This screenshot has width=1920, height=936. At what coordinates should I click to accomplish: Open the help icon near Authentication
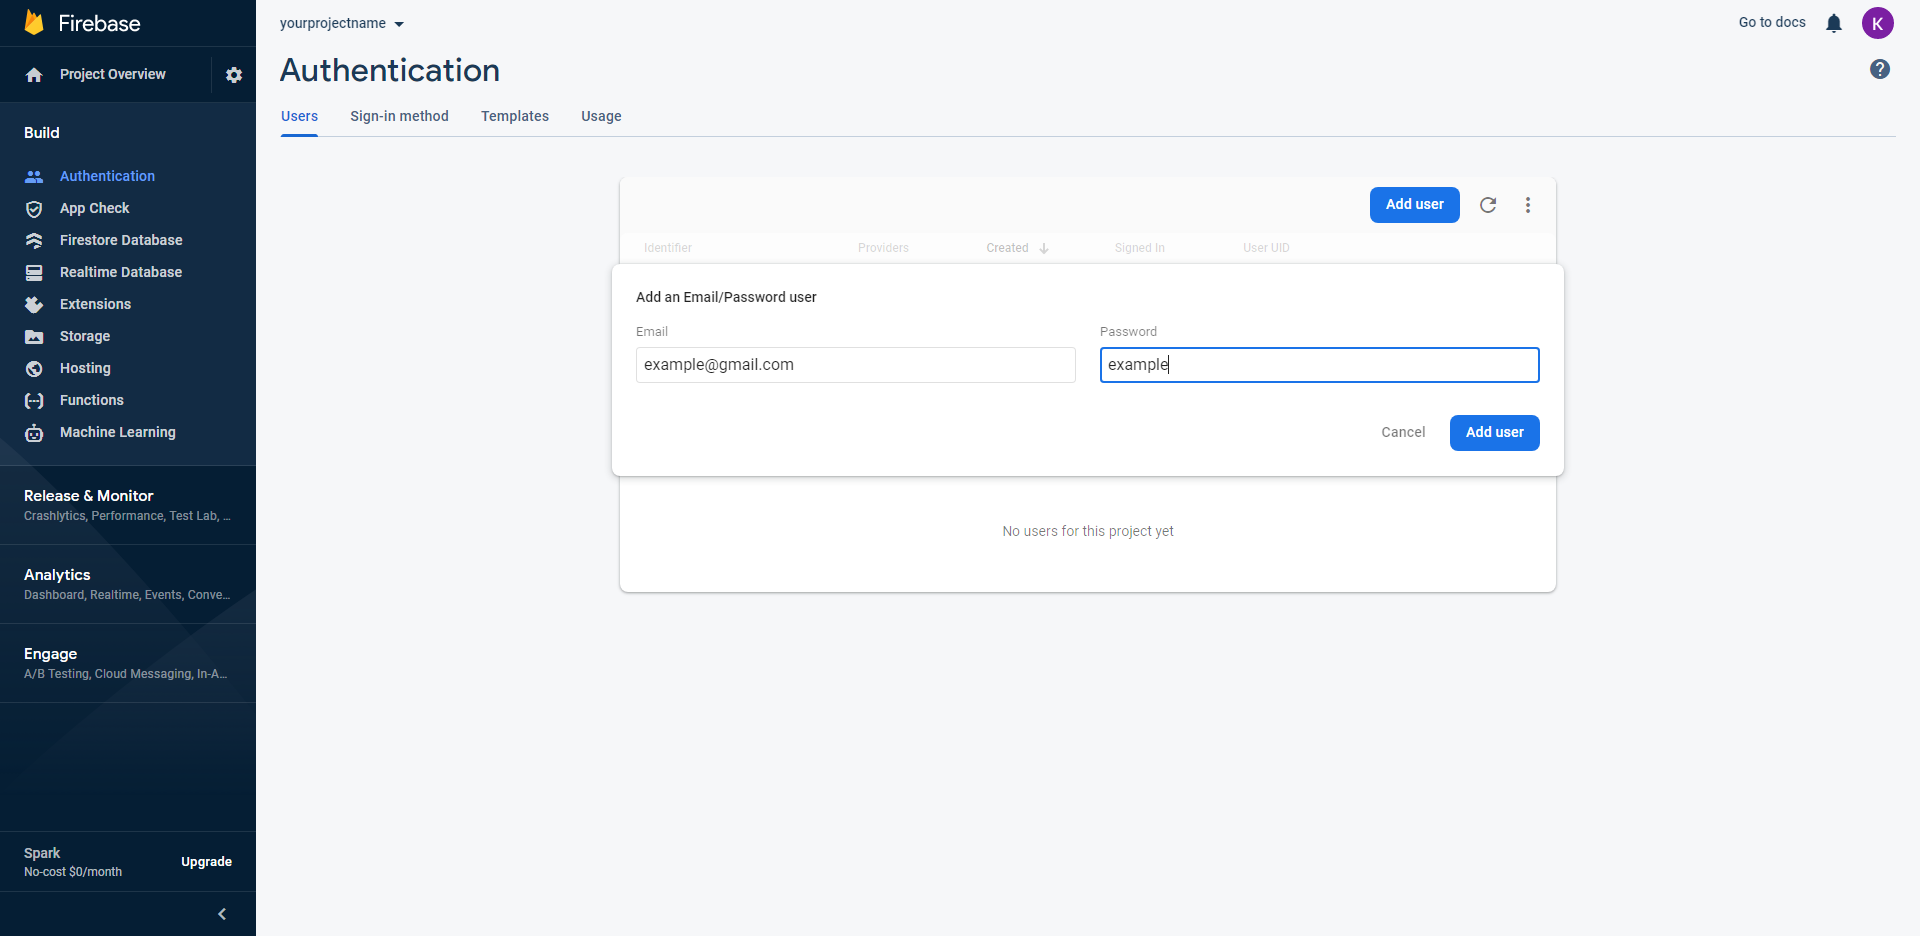pos(1880,69)
